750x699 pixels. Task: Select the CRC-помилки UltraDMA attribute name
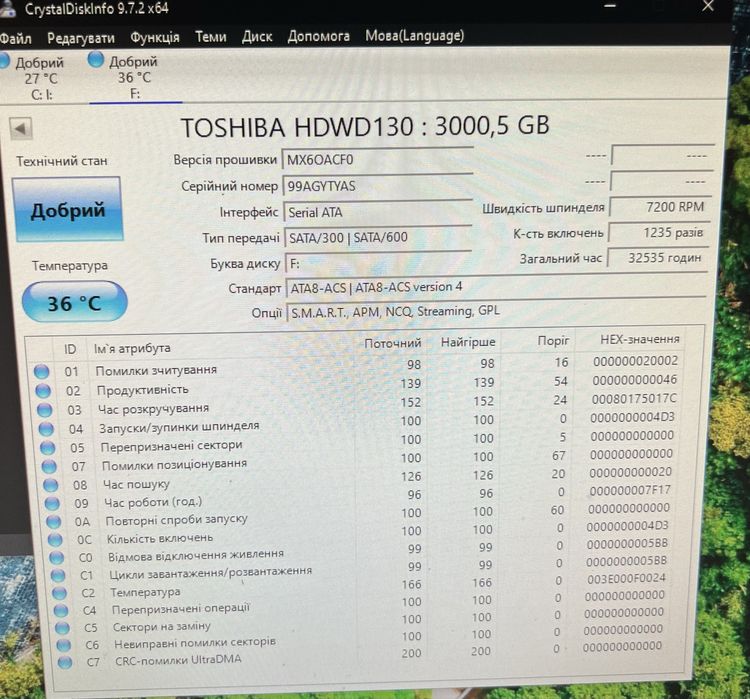178,660
